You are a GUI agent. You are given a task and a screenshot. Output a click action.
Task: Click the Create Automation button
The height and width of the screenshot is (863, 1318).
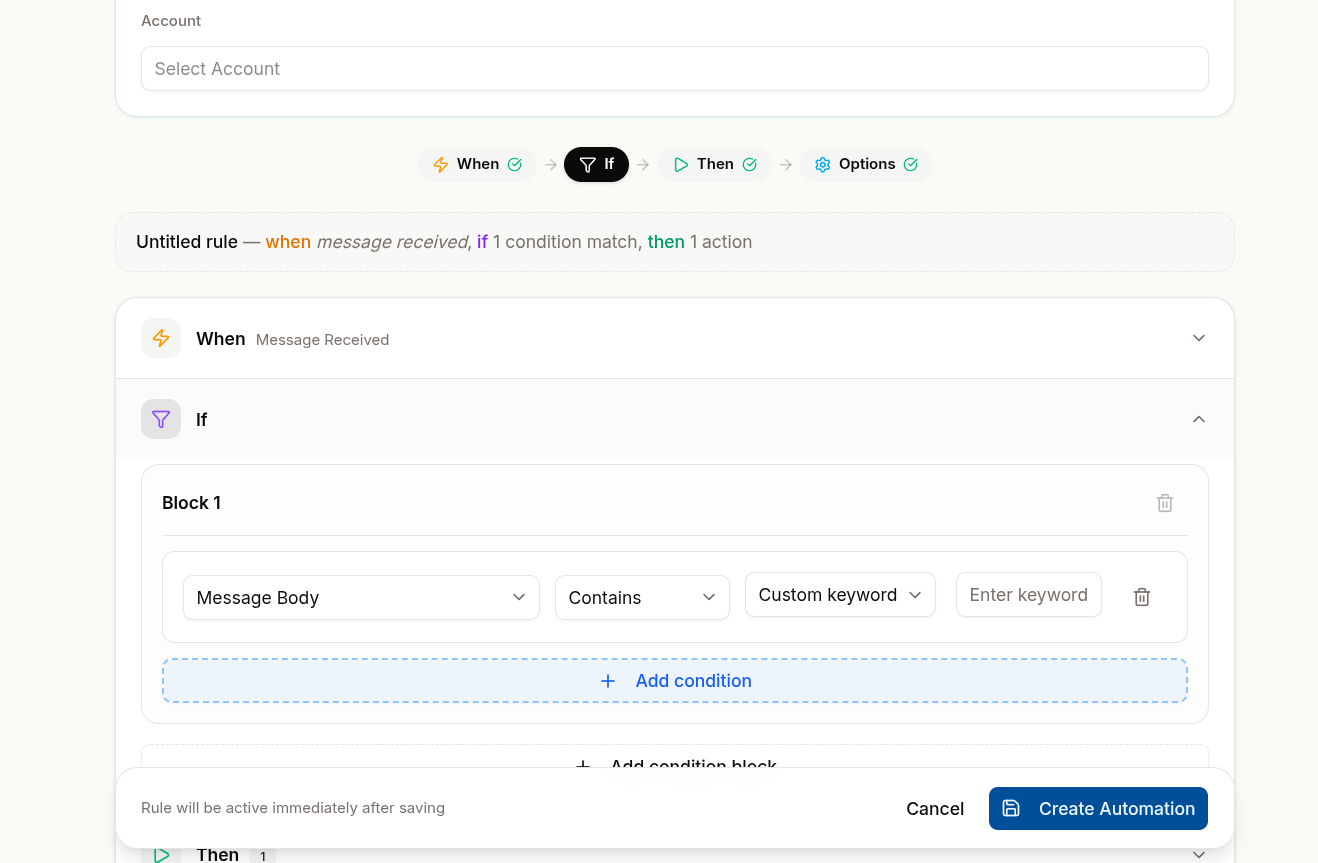click(x=1098, y=808)
